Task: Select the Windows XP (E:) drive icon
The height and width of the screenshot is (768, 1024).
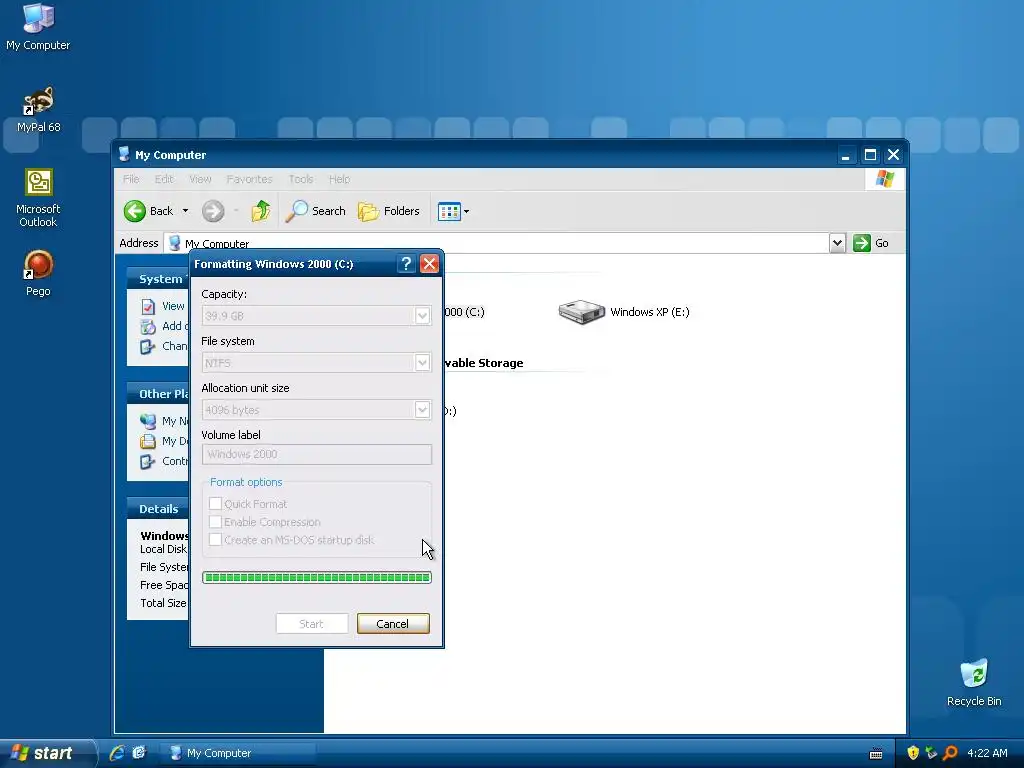Action: (581, 312)
